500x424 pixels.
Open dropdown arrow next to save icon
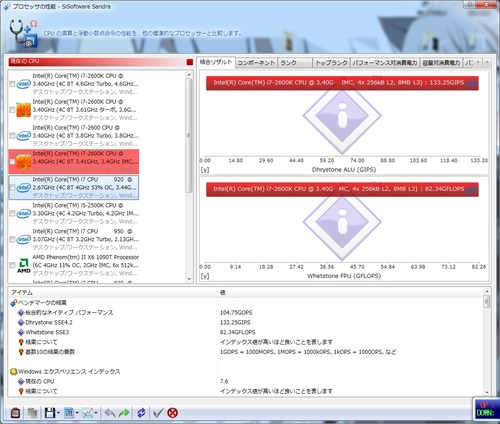click(58, 413)
